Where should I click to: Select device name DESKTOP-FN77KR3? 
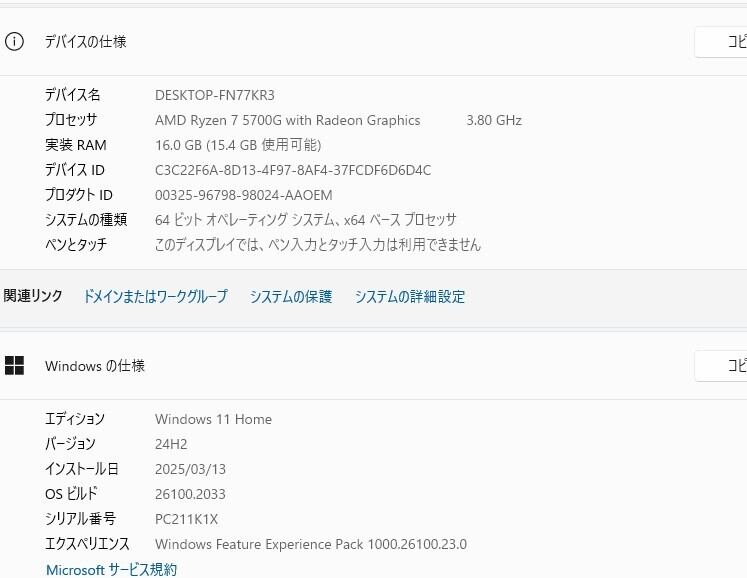pos(215,95)
